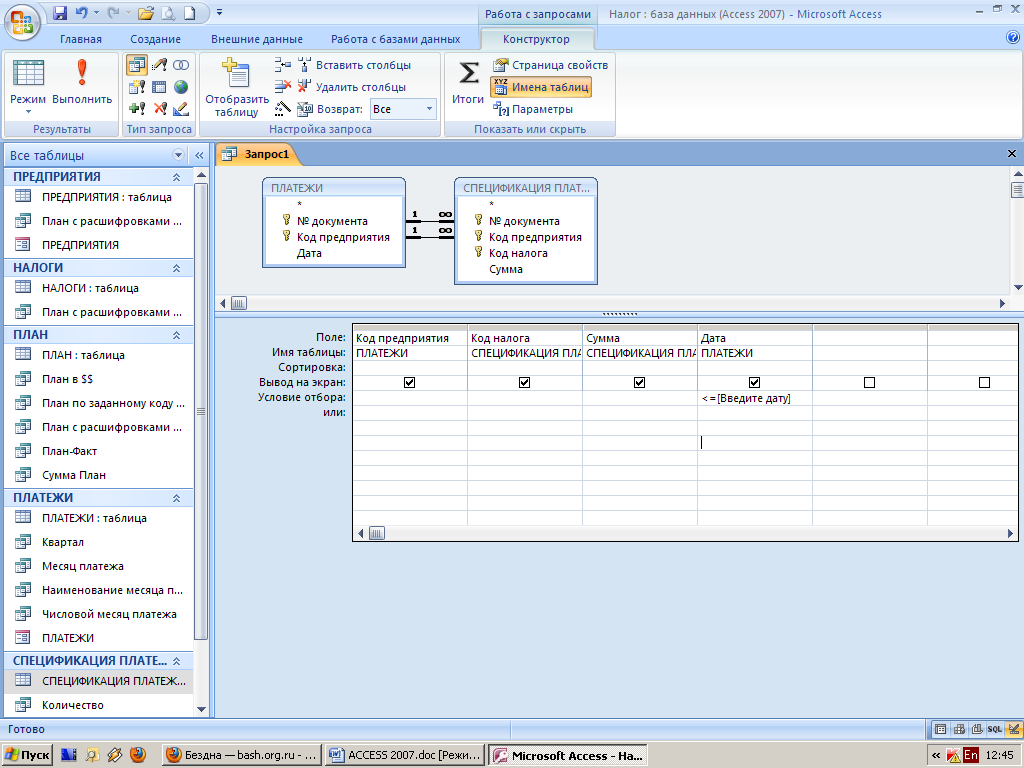Click the Пуск start button
Image resolution: width=1024 pixels, height=768 pixels.
(27, 756)
